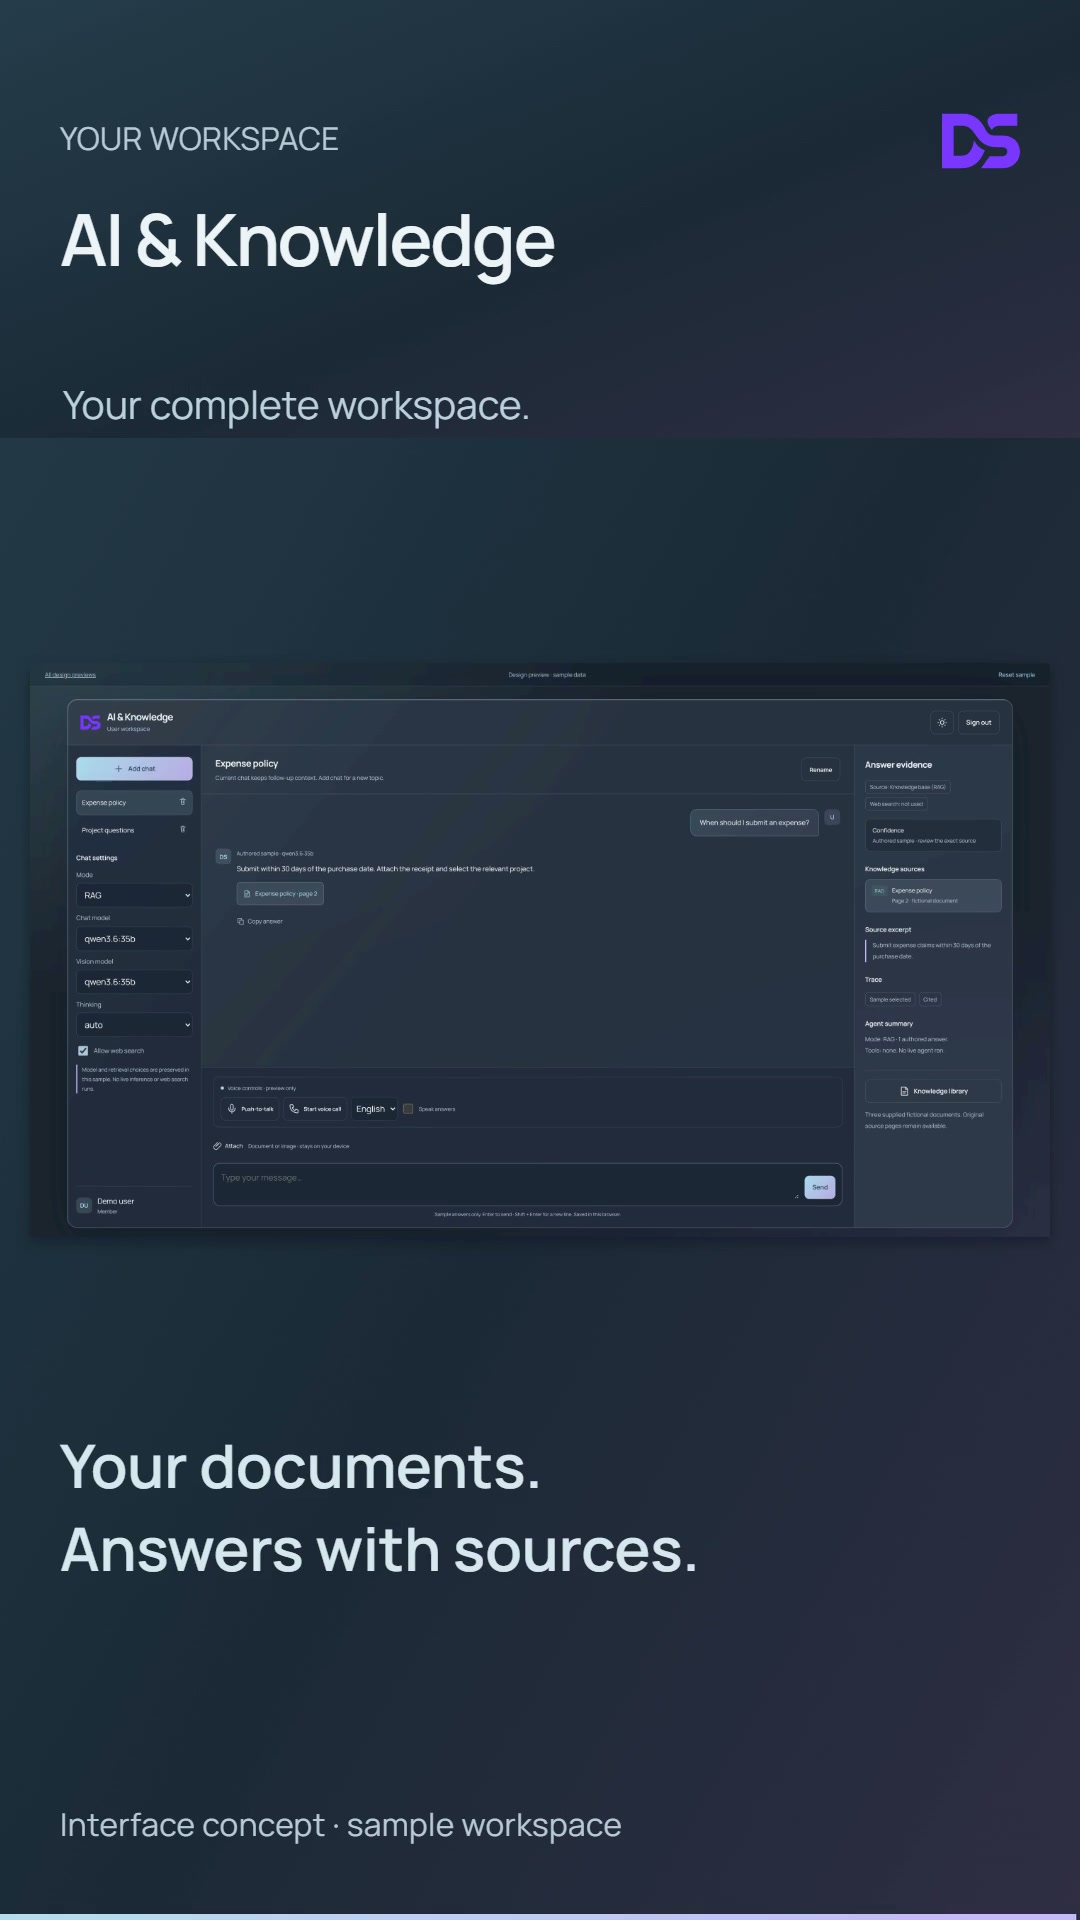This screenshot has height=1920, width=1080.
Task: Open the English voice language dropdown
Action: pos(375,1109)
